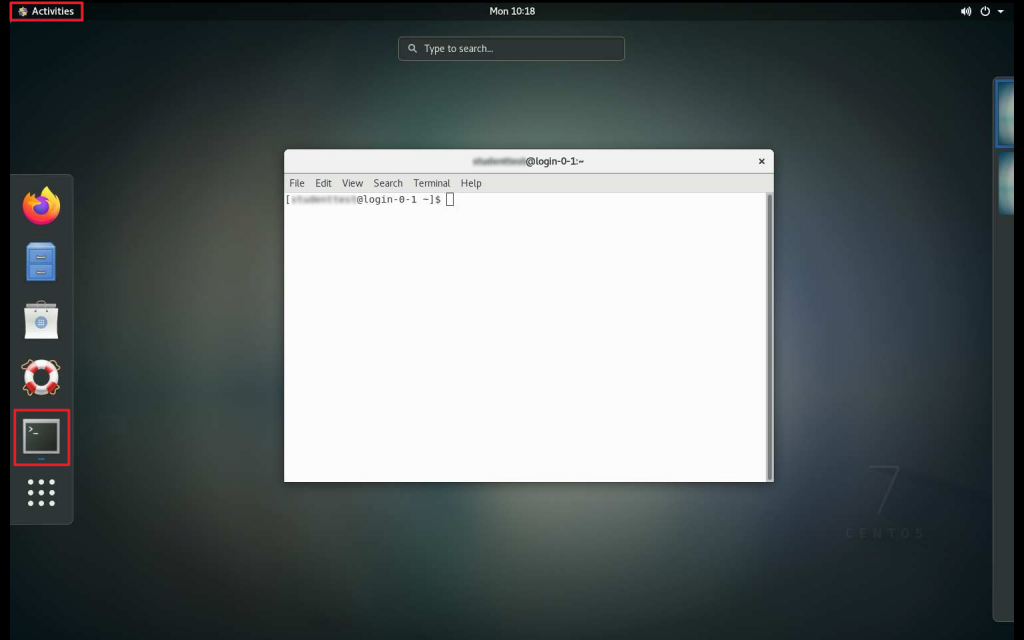Click the volume speaker icon in top bar

point(966,11)
